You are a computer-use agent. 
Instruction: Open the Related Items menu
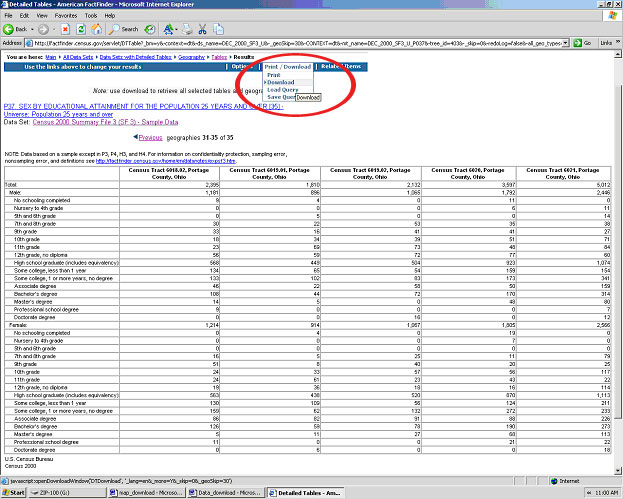tap(341, 66)
